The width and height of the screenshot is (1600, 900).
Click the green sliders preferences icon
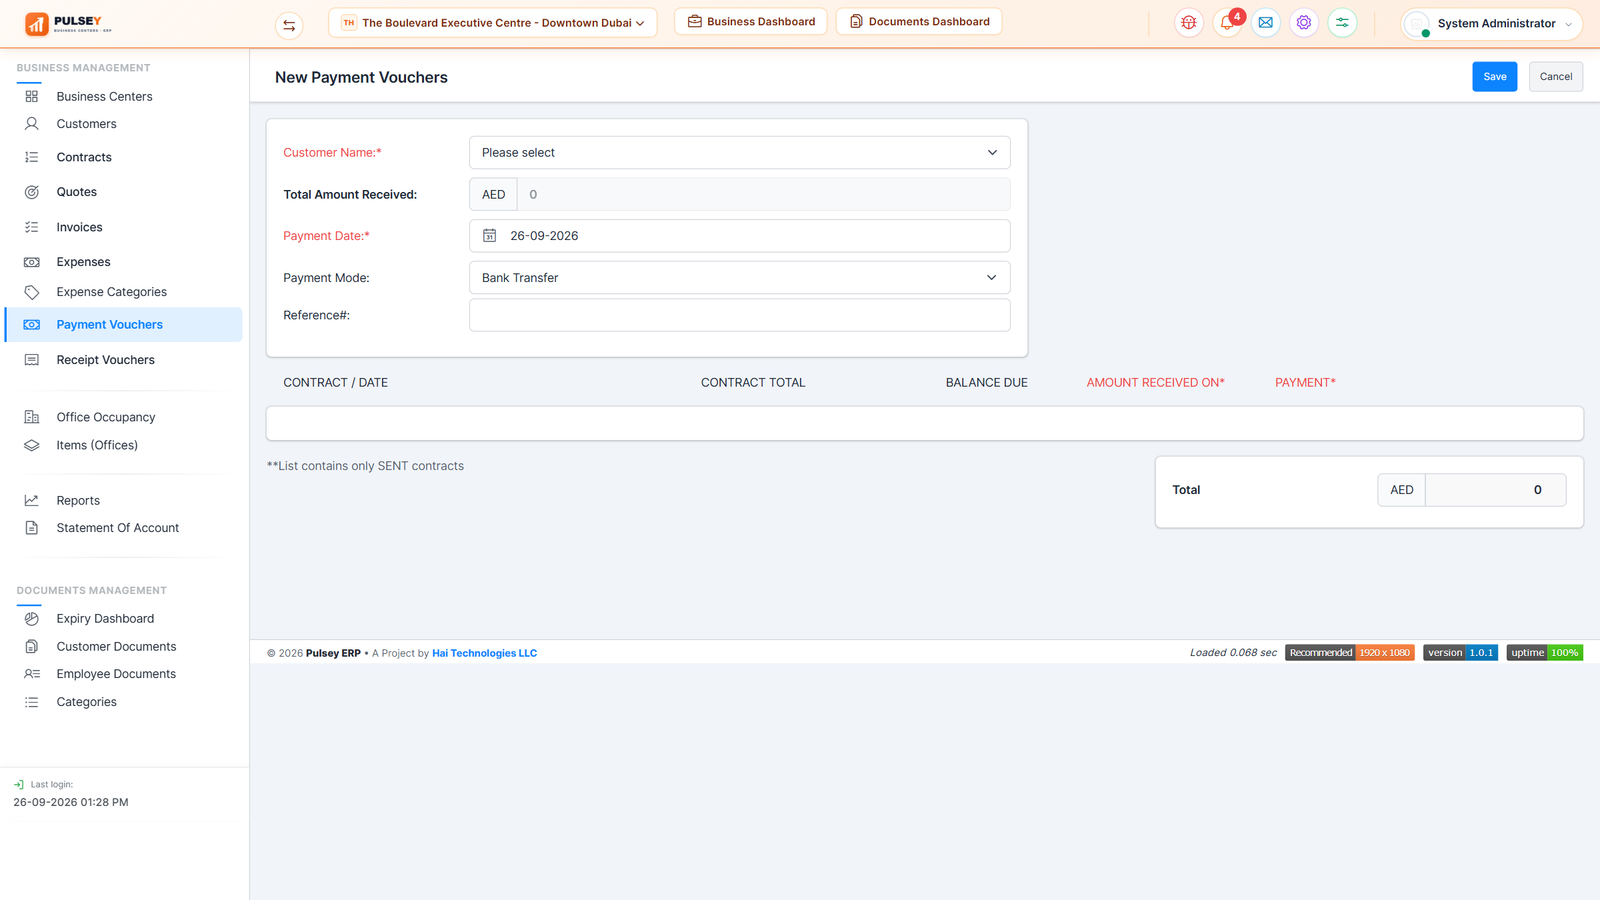tap(1342, 23)
